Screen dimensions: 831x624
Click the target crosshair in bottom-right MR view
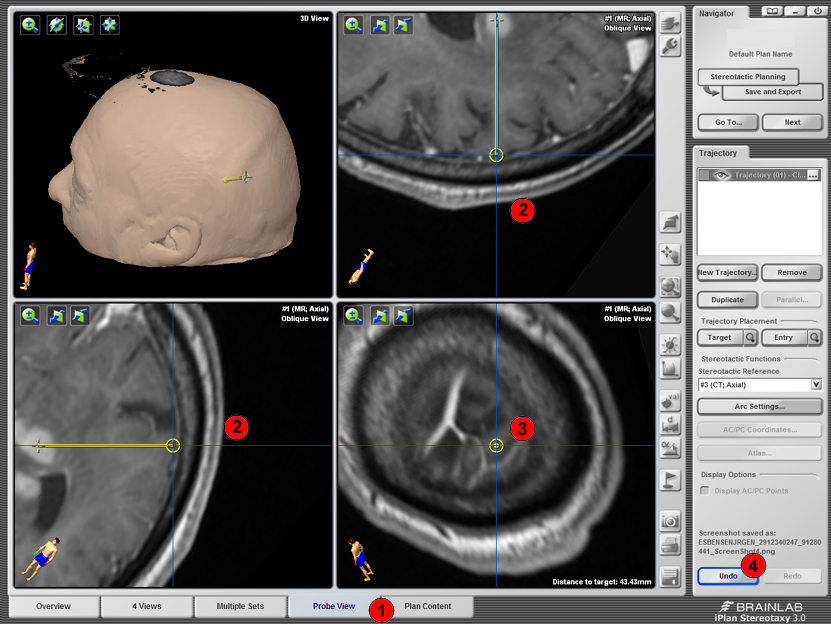coord(496,445)
